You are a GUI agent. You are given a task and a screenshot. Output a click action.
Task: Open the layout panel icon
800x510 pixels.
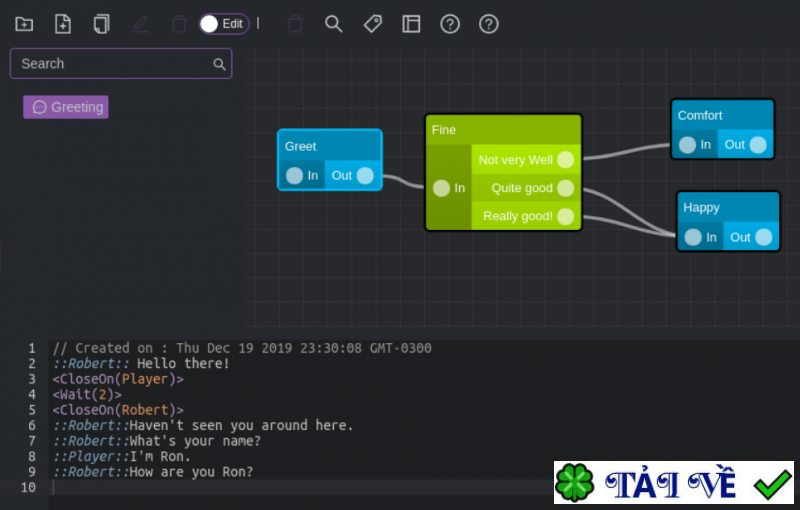click(411, 24)
